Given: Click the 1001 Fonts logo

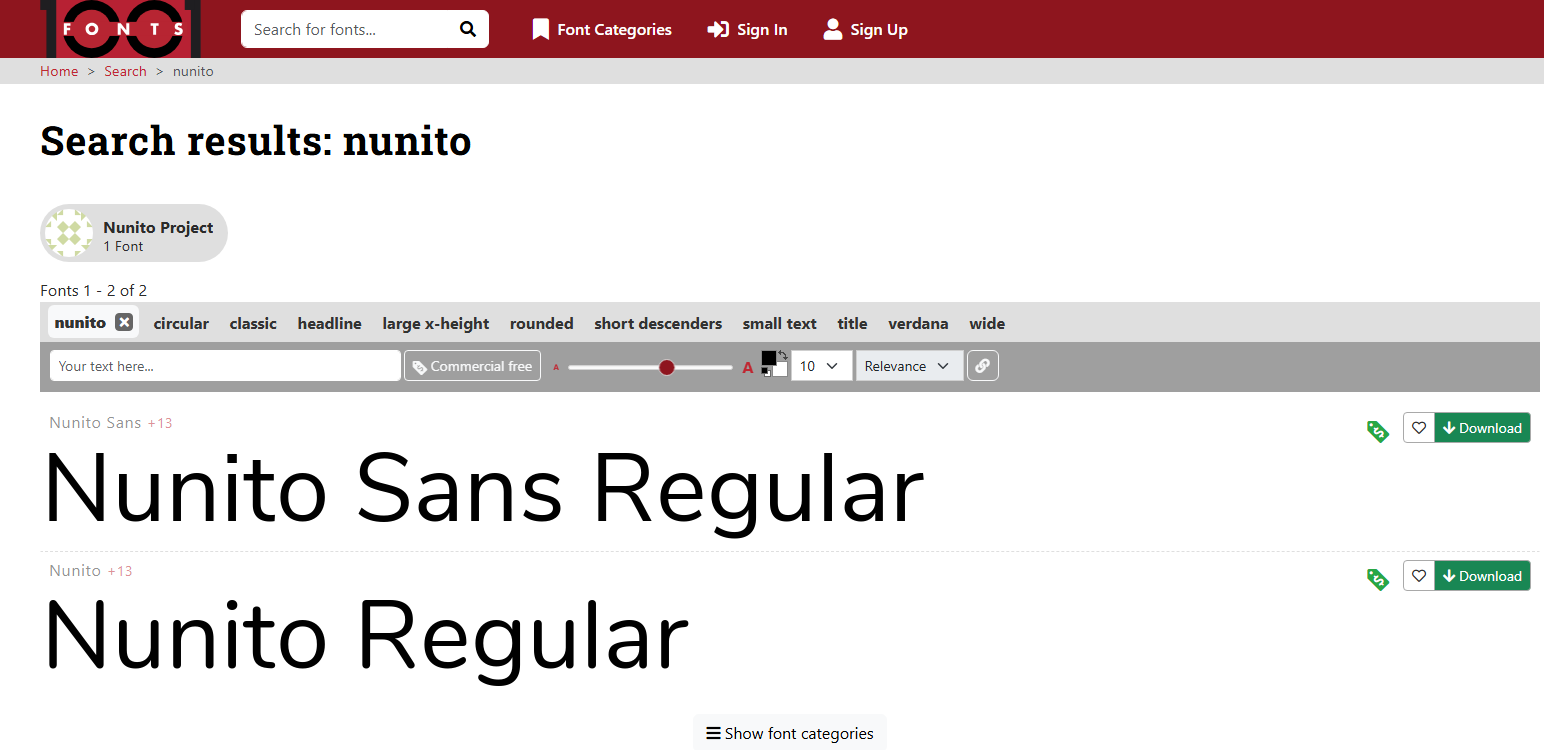Looking at the screenshot, I should (x=121, y=28).
